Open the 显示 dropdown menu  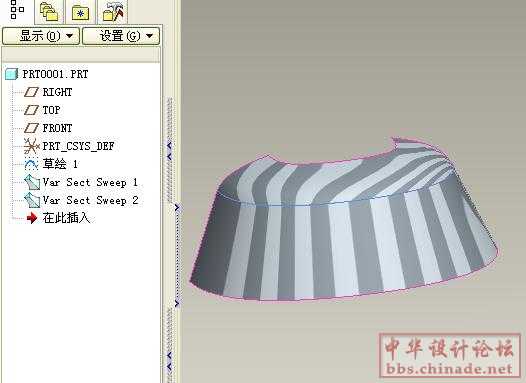[x=41, y=36]
